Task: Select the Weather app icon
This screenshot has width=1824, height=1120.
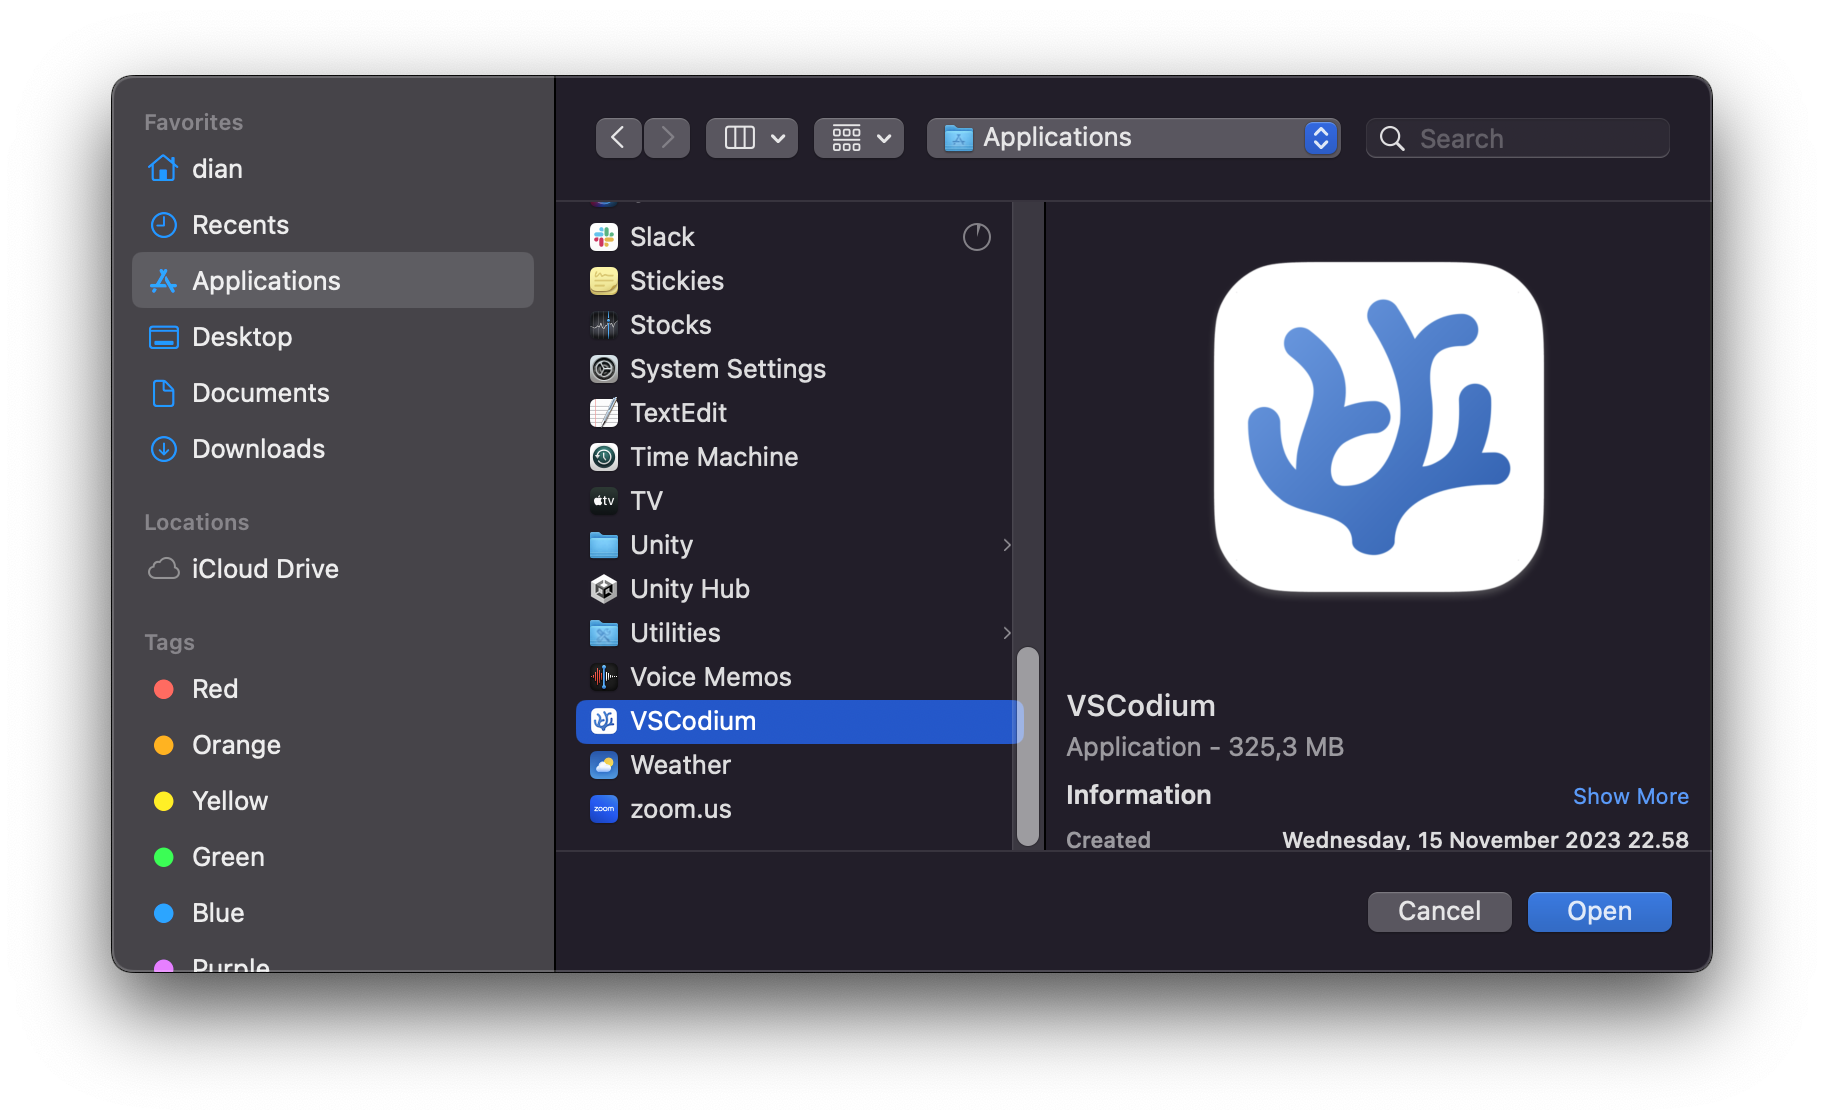Action: point(604,765)
